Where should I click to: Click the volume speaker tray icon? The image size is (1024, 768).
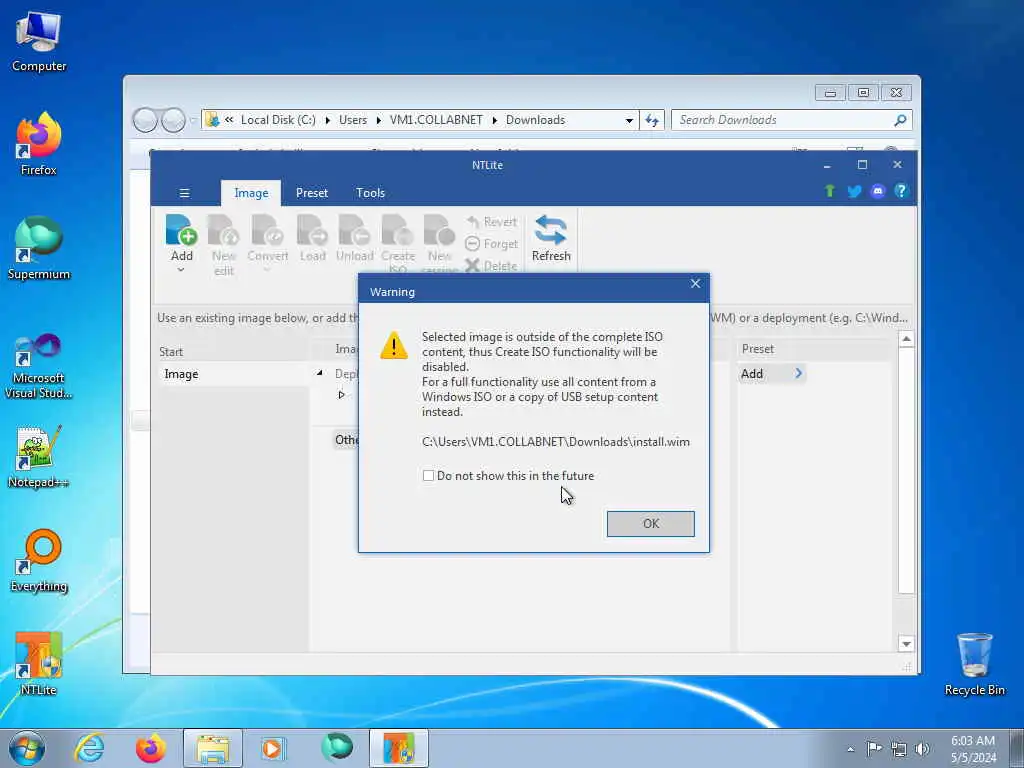tap(922, 749)
